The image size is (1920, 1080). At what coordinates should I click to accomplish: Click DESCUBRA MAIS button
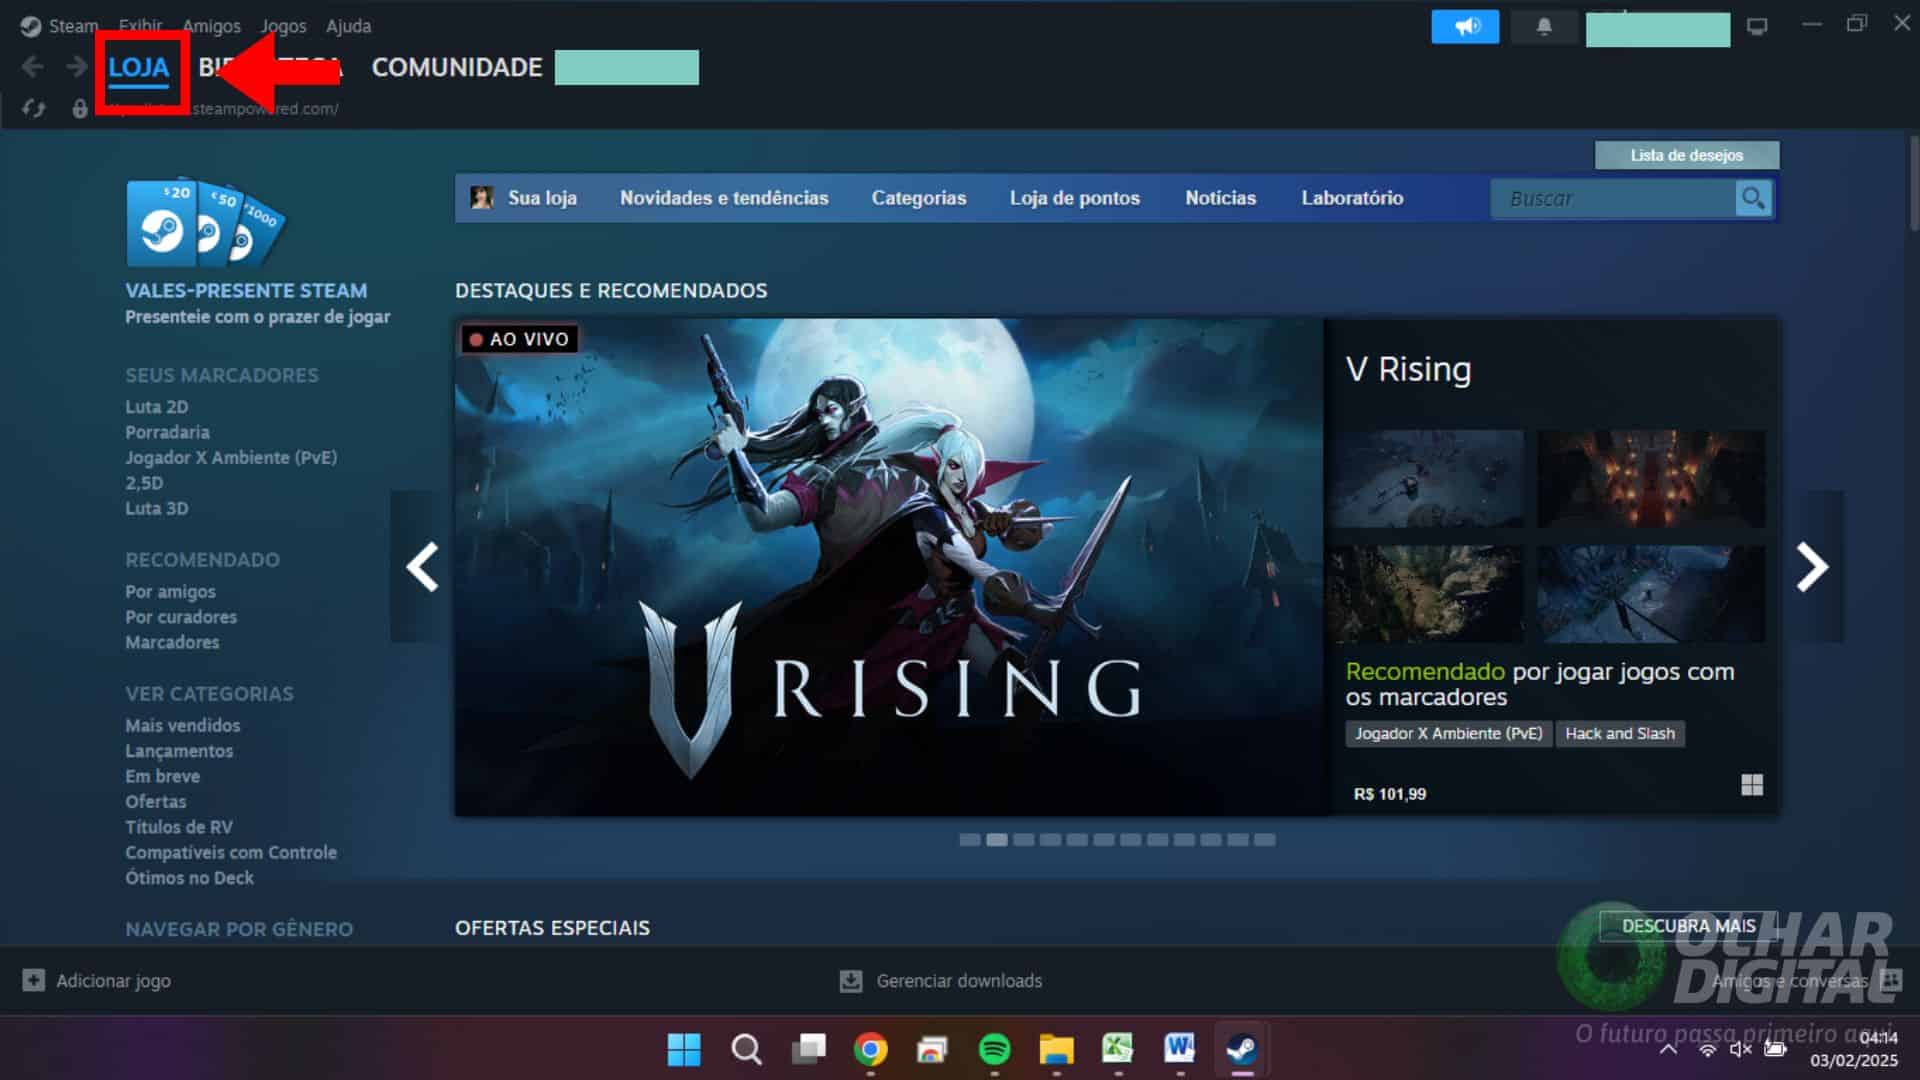point(1689,926)
